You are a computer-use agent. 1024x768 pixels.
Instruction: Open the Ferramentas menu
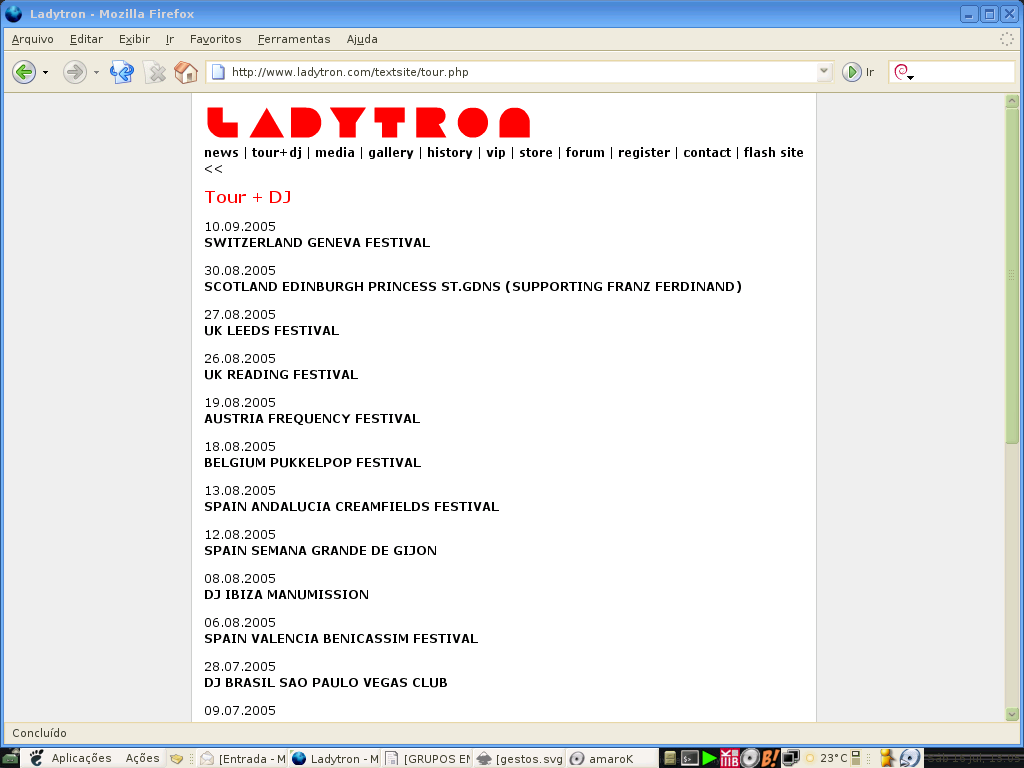click(294, 39)
